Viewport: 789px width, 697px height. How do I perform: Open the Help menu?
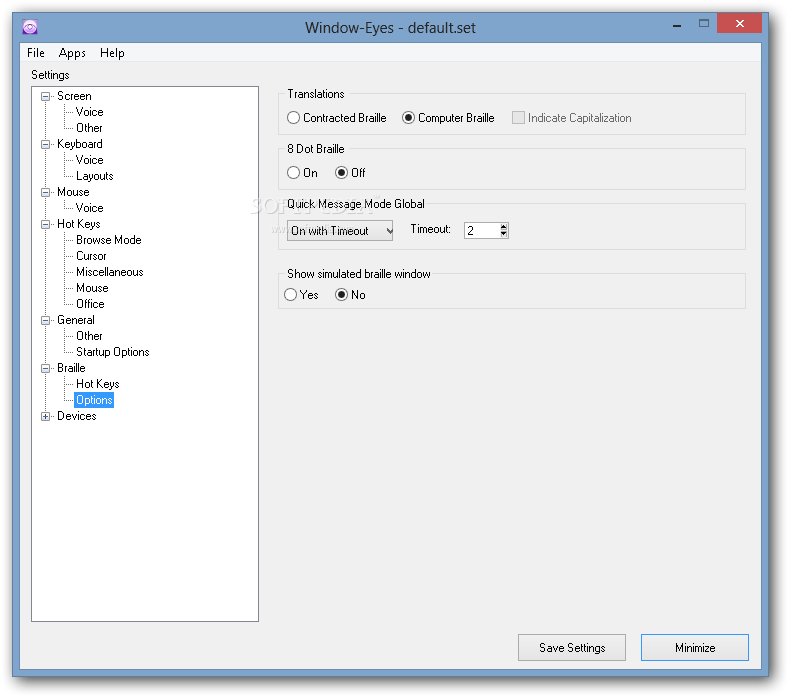[112, 53]
